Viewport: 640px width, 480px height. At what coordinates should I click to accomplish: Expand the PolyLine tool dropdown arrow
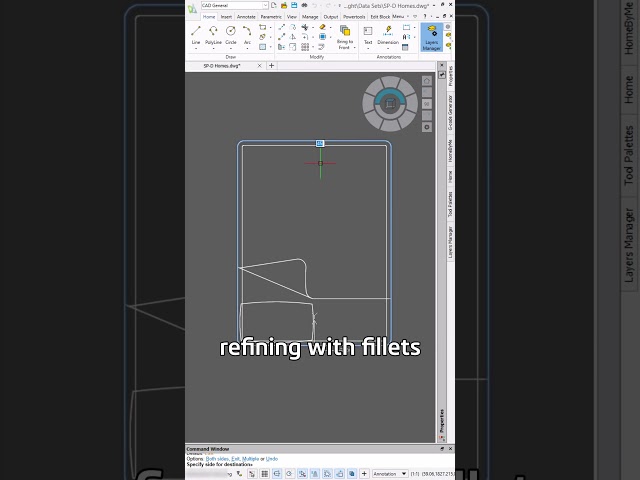(213, 49)
